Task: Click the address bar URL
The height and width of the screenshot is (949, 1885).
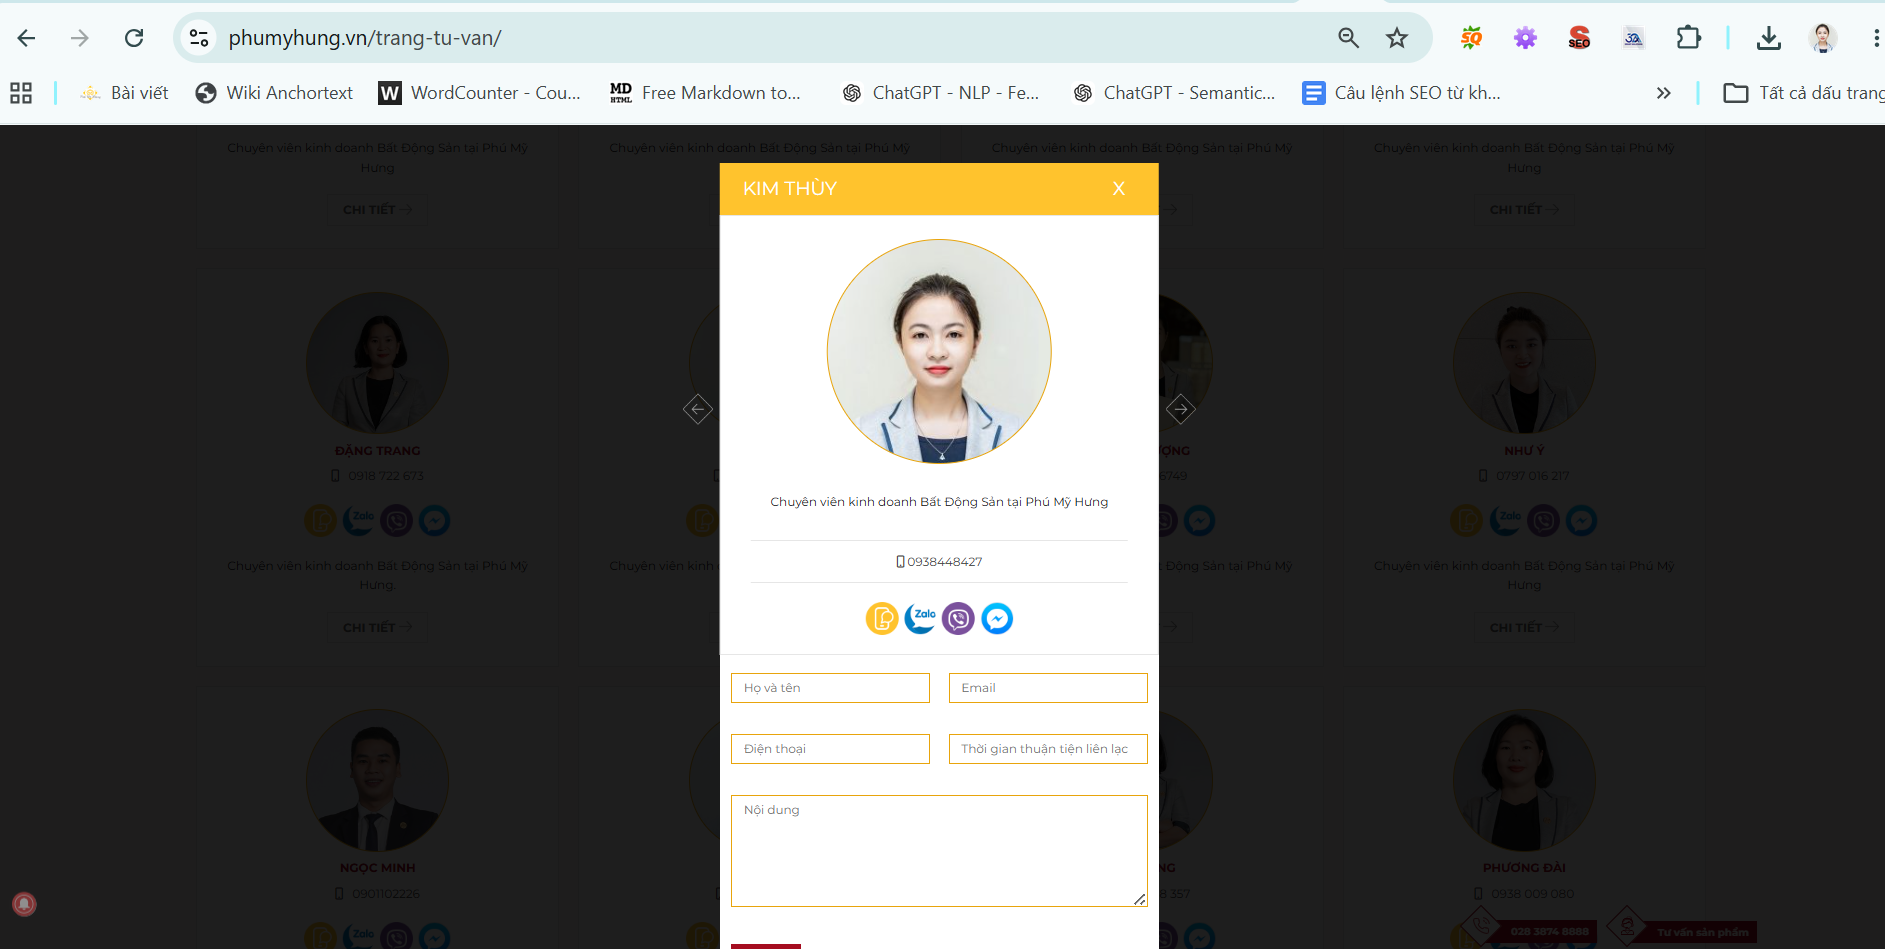Action: pyautogui.click(x=365, y=38)
